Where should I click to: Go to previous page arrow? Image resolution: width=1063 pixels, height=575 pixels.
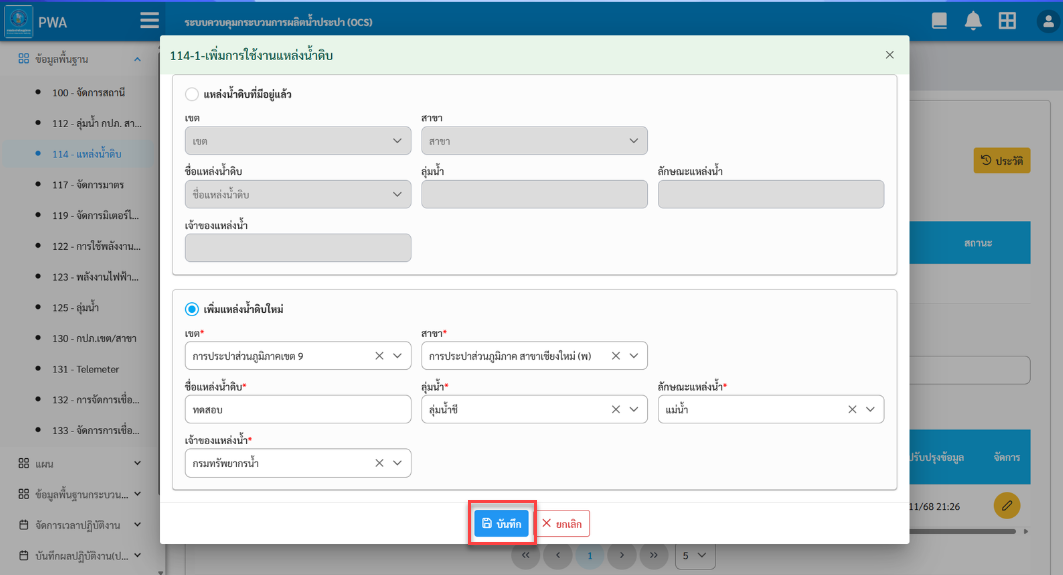pos(558,555)
